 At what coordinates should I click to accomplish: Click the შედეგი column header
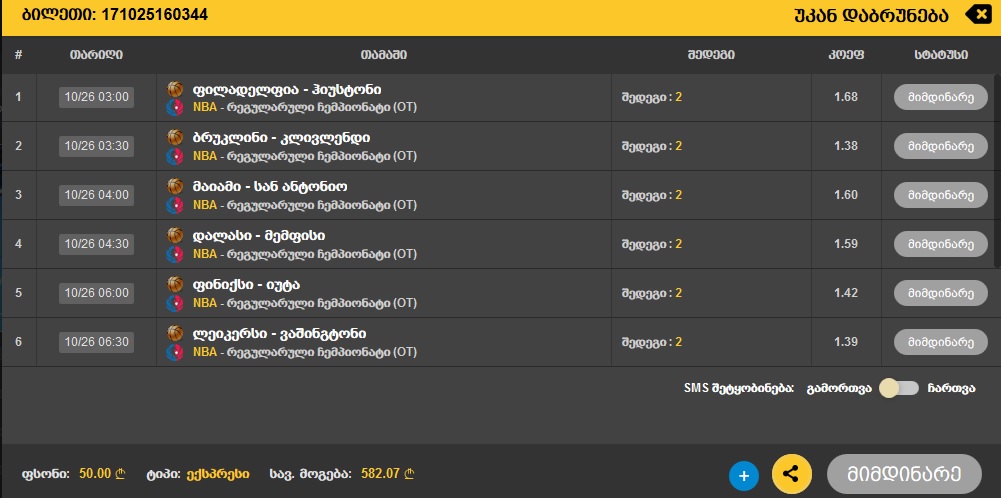[711, 55]
